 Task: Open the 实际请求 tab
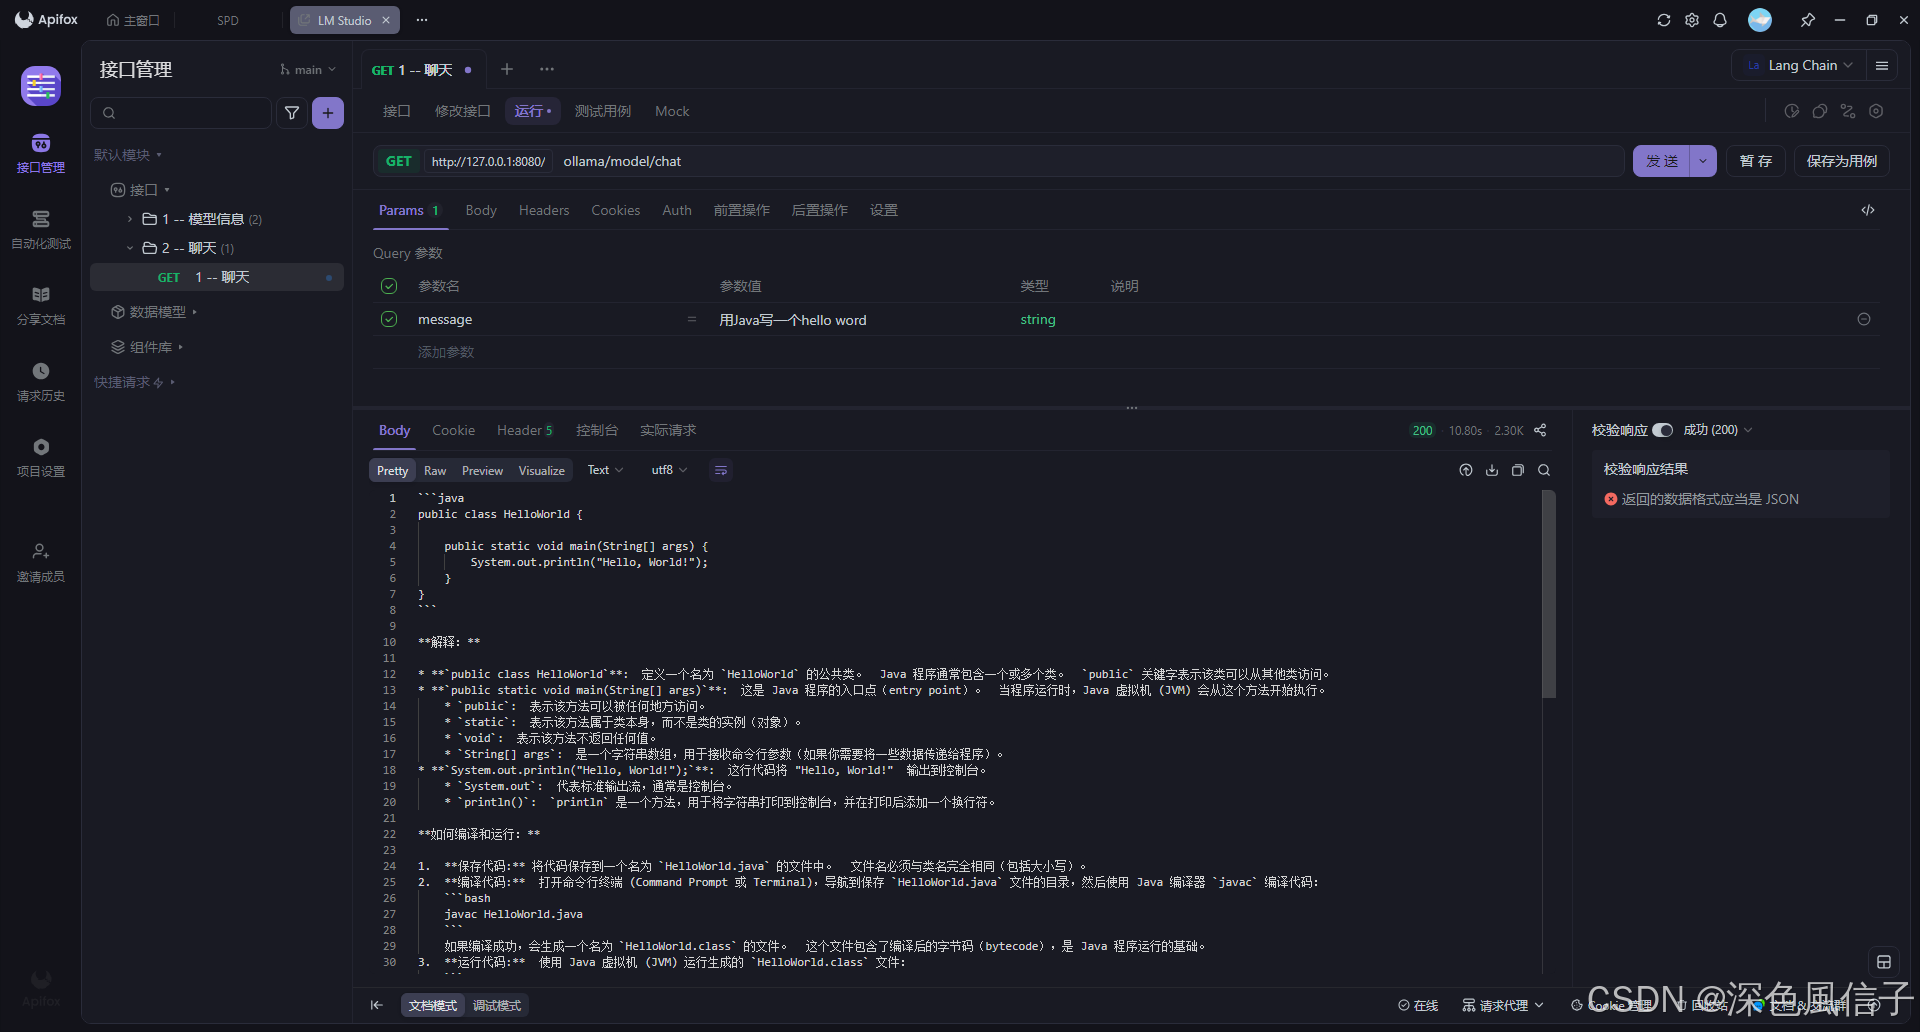coord(668,430)
